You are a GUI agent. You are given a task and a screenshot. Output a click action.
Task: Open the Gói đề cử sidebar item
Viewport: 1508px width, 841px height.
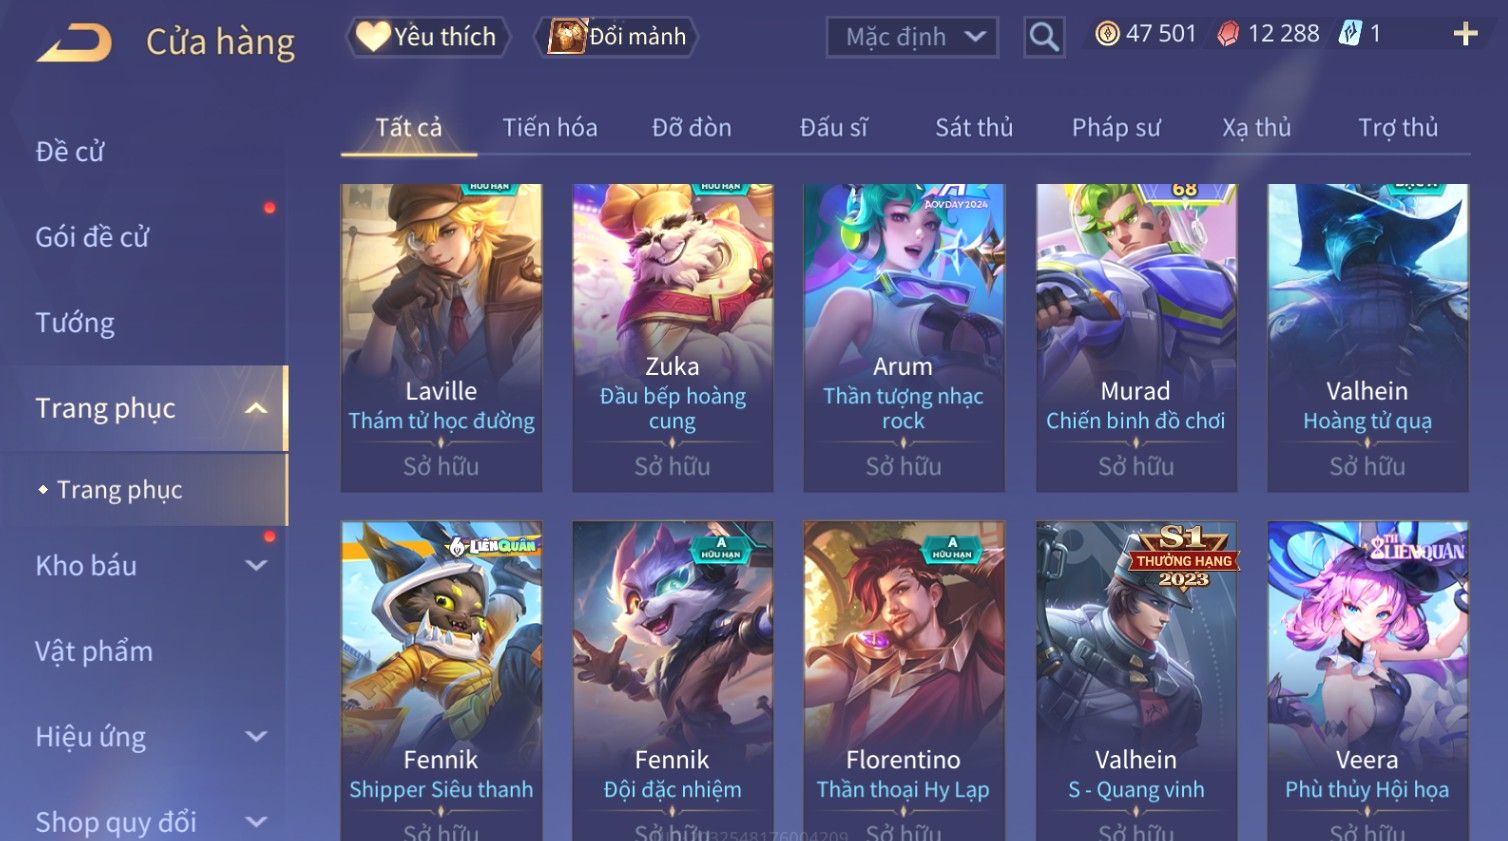(92, 237)
